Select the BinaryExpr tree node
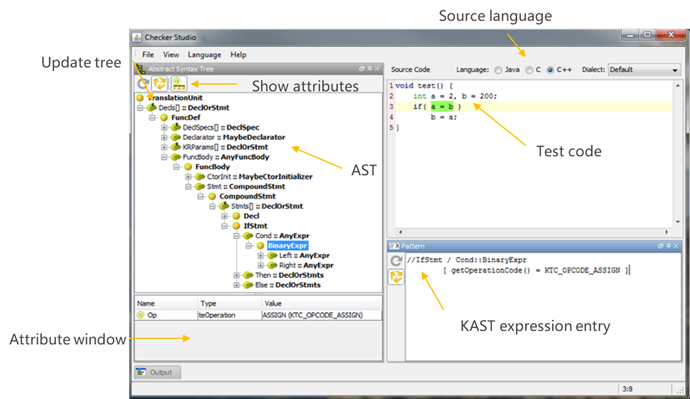690x399 pixels. 287,245
